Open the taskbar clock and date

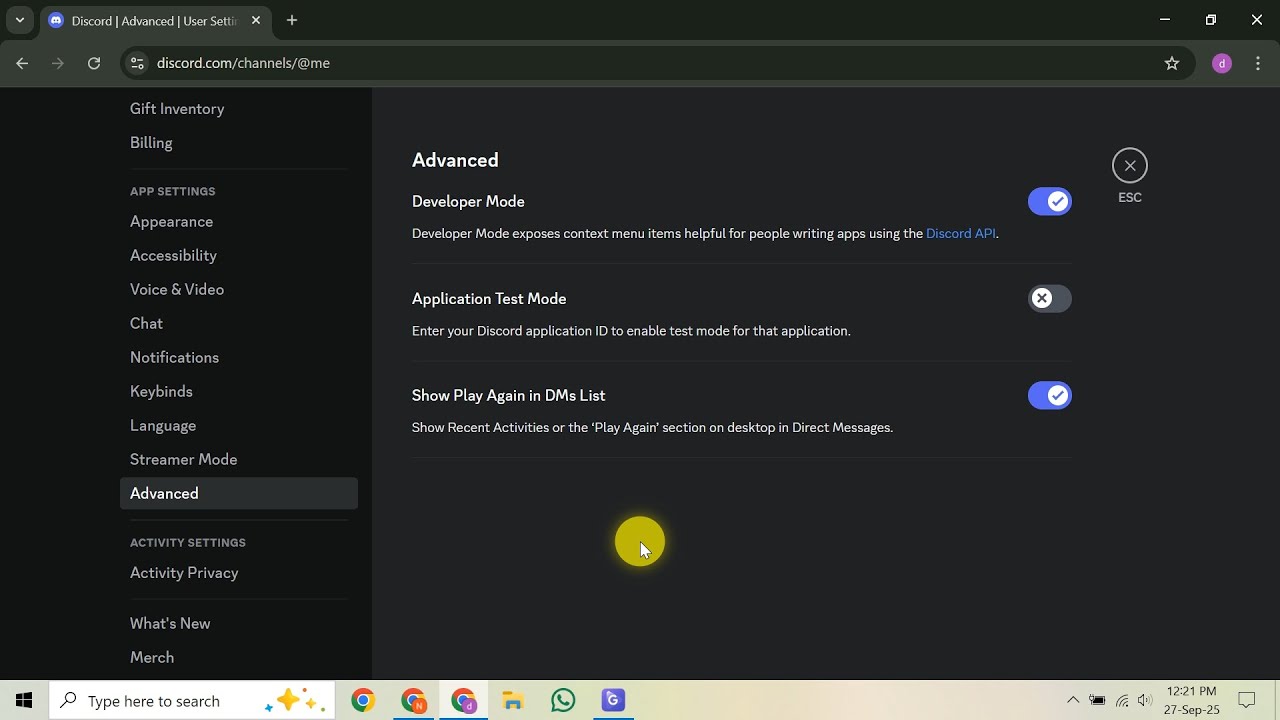click(1191, 701)
